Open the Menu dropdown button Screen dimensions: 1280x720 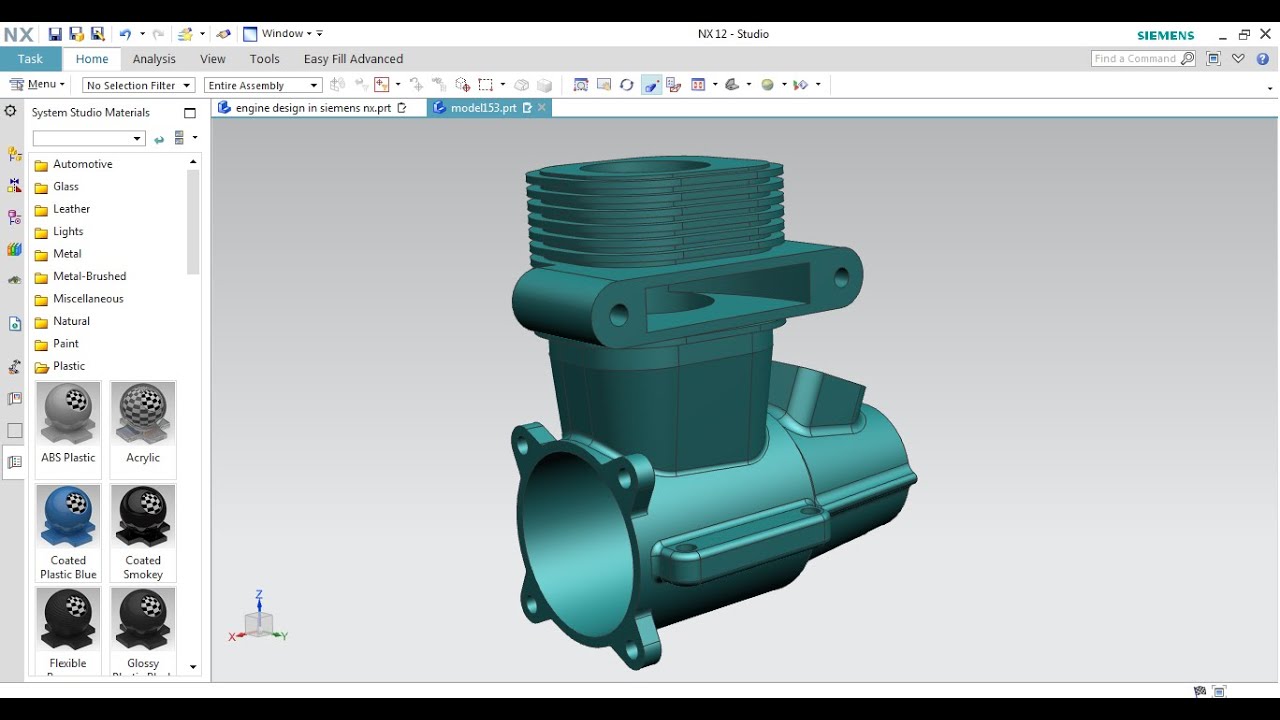point(37,85)
